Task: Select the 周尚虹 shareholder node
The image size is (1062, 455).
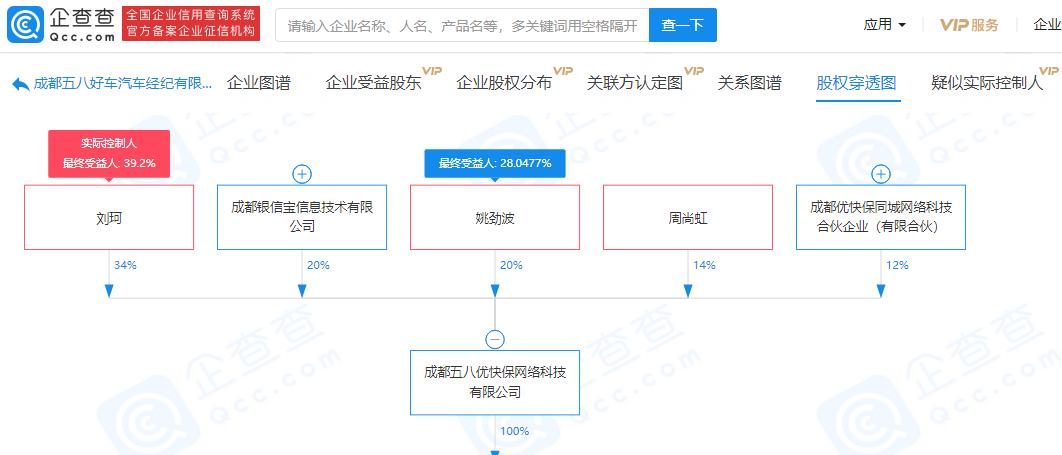Action: pos(688,217)
